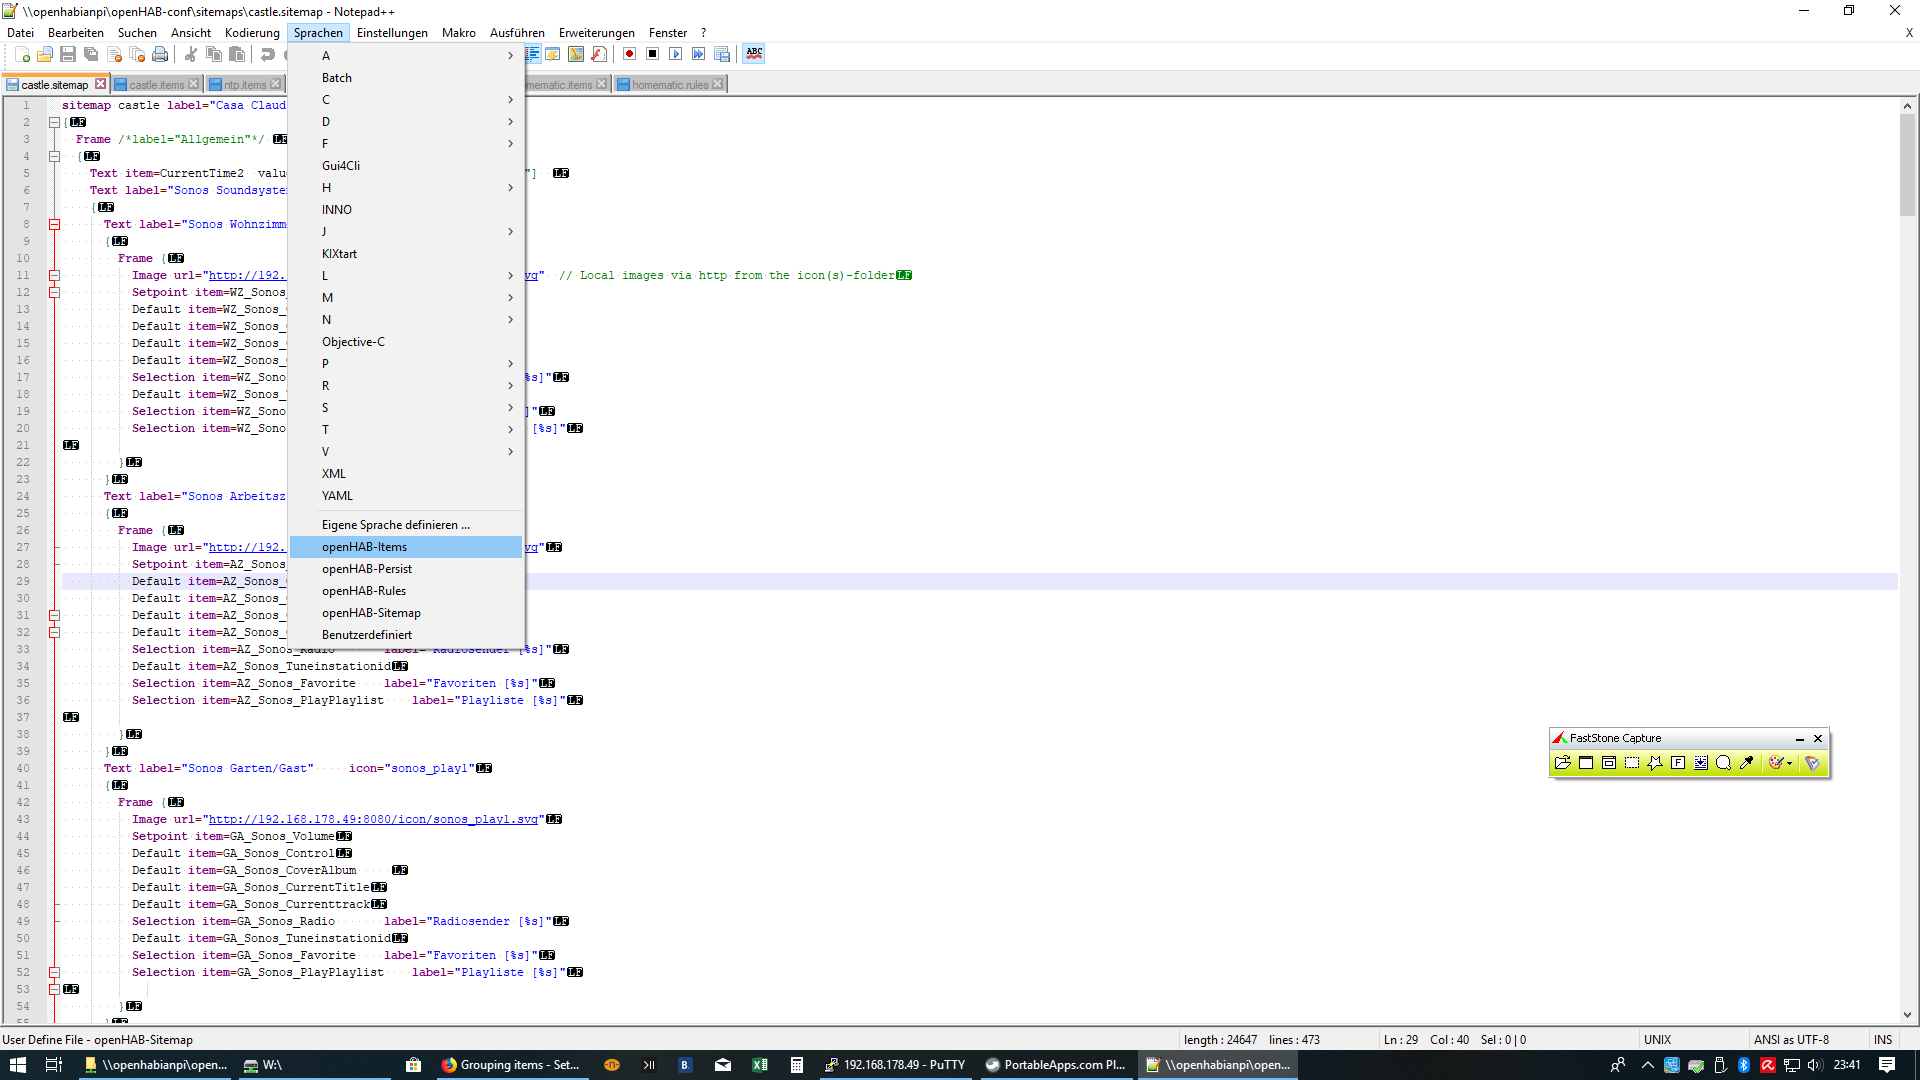The width and height of the screenshot is (1920, 1080).
Task: Click Run macro multiple times icon
Action: [699, 54]
